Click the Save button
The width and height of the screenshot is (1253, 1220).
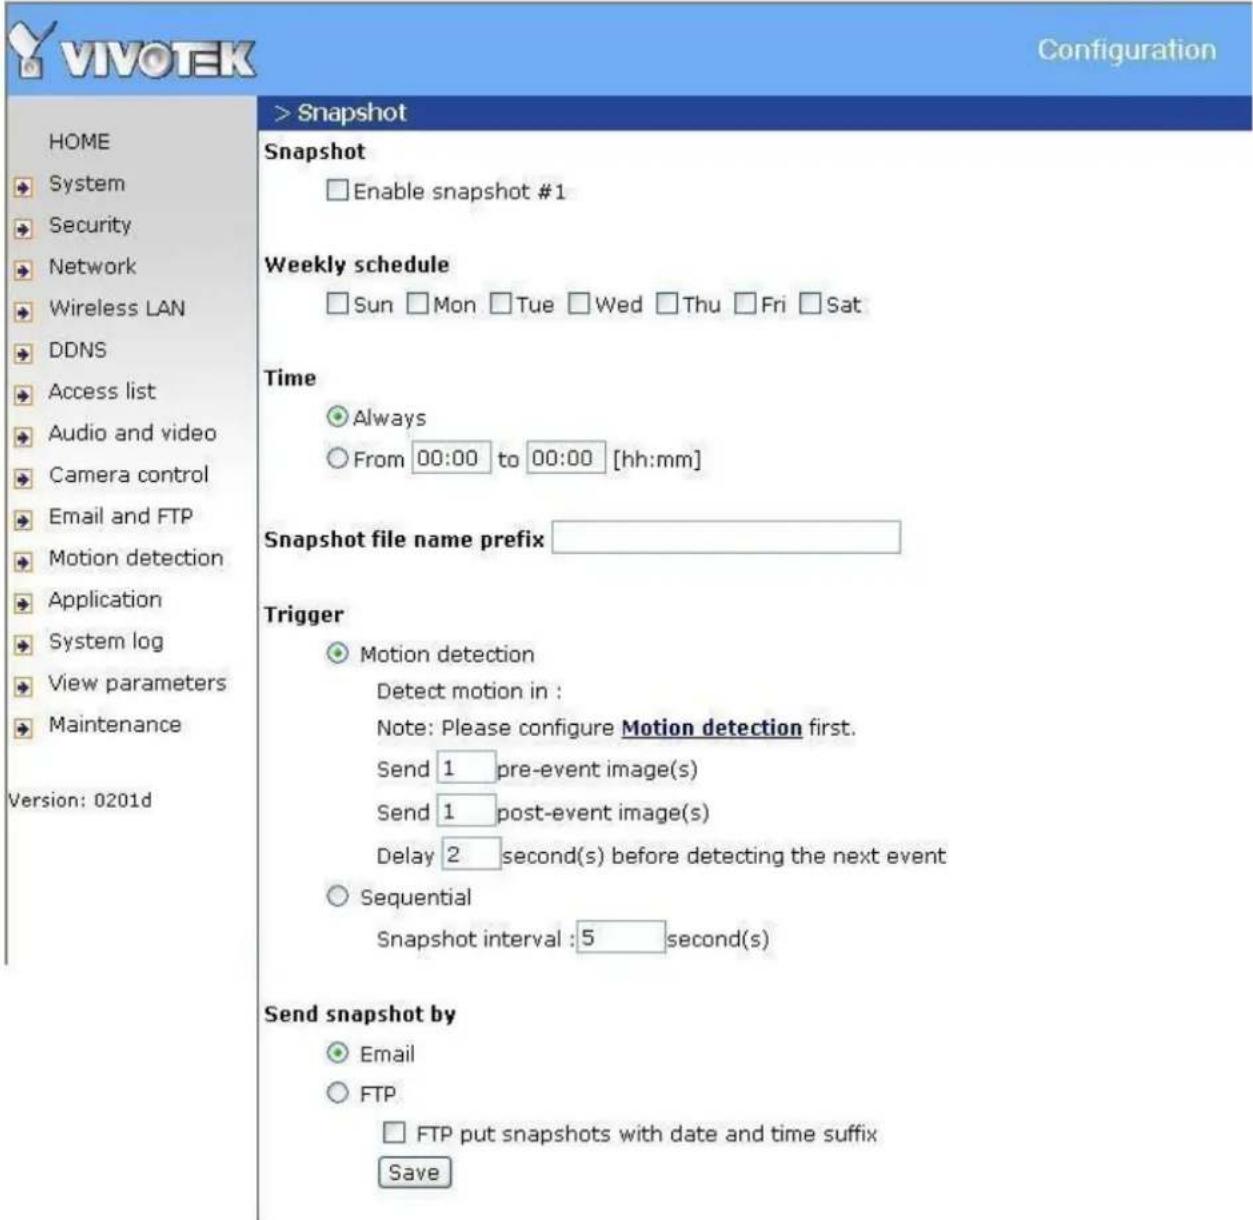point(414,1172)
